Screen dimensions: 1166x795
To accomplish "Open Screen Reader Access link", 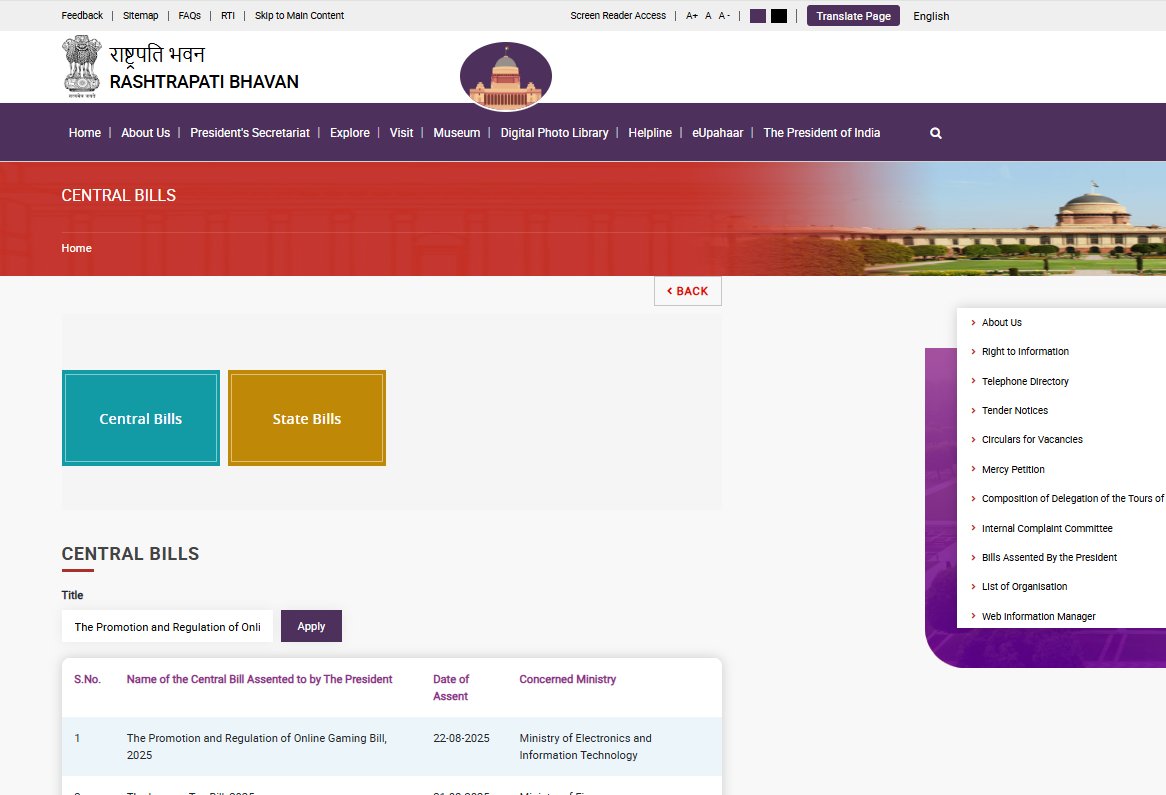I will pyautogui.click(x=618, y=15).
